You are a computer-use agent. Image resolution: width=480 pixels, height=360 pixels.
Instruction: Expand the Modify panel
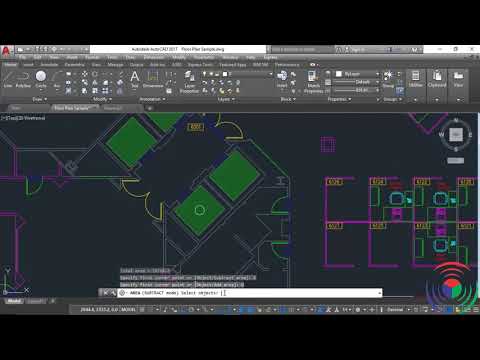102,99
